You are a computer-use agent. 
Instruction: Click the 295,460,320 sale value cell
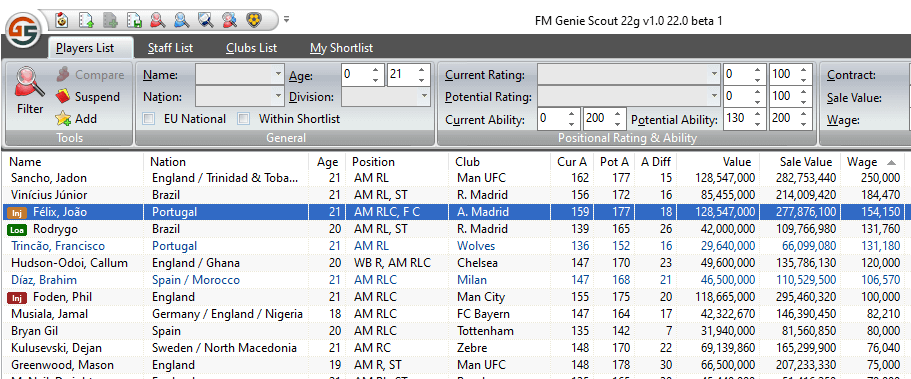click(801, 298)
